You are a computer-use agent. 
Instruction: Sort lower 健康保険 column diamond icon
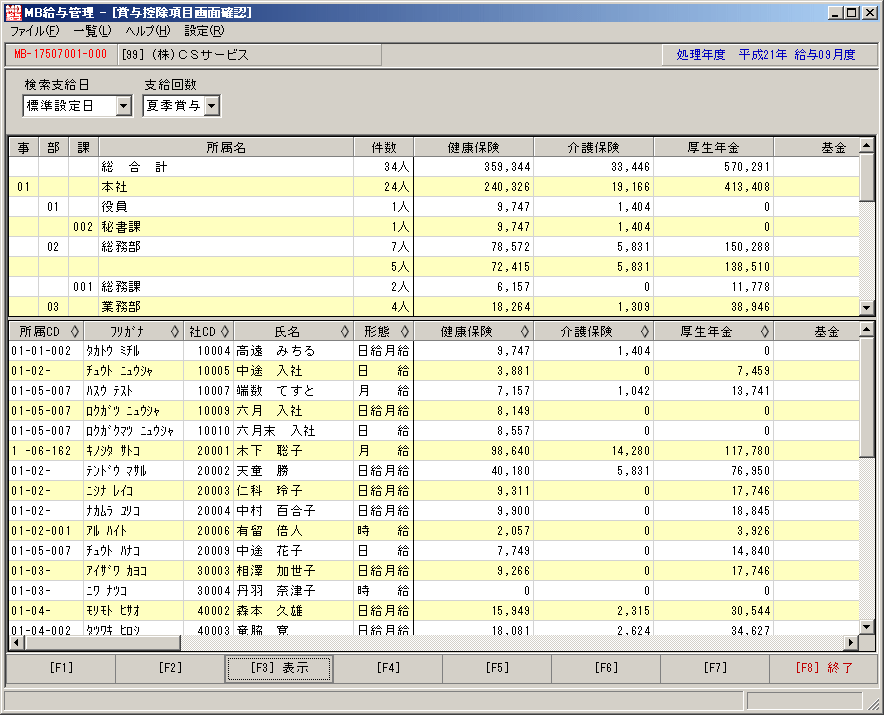[x=525, y=332]
